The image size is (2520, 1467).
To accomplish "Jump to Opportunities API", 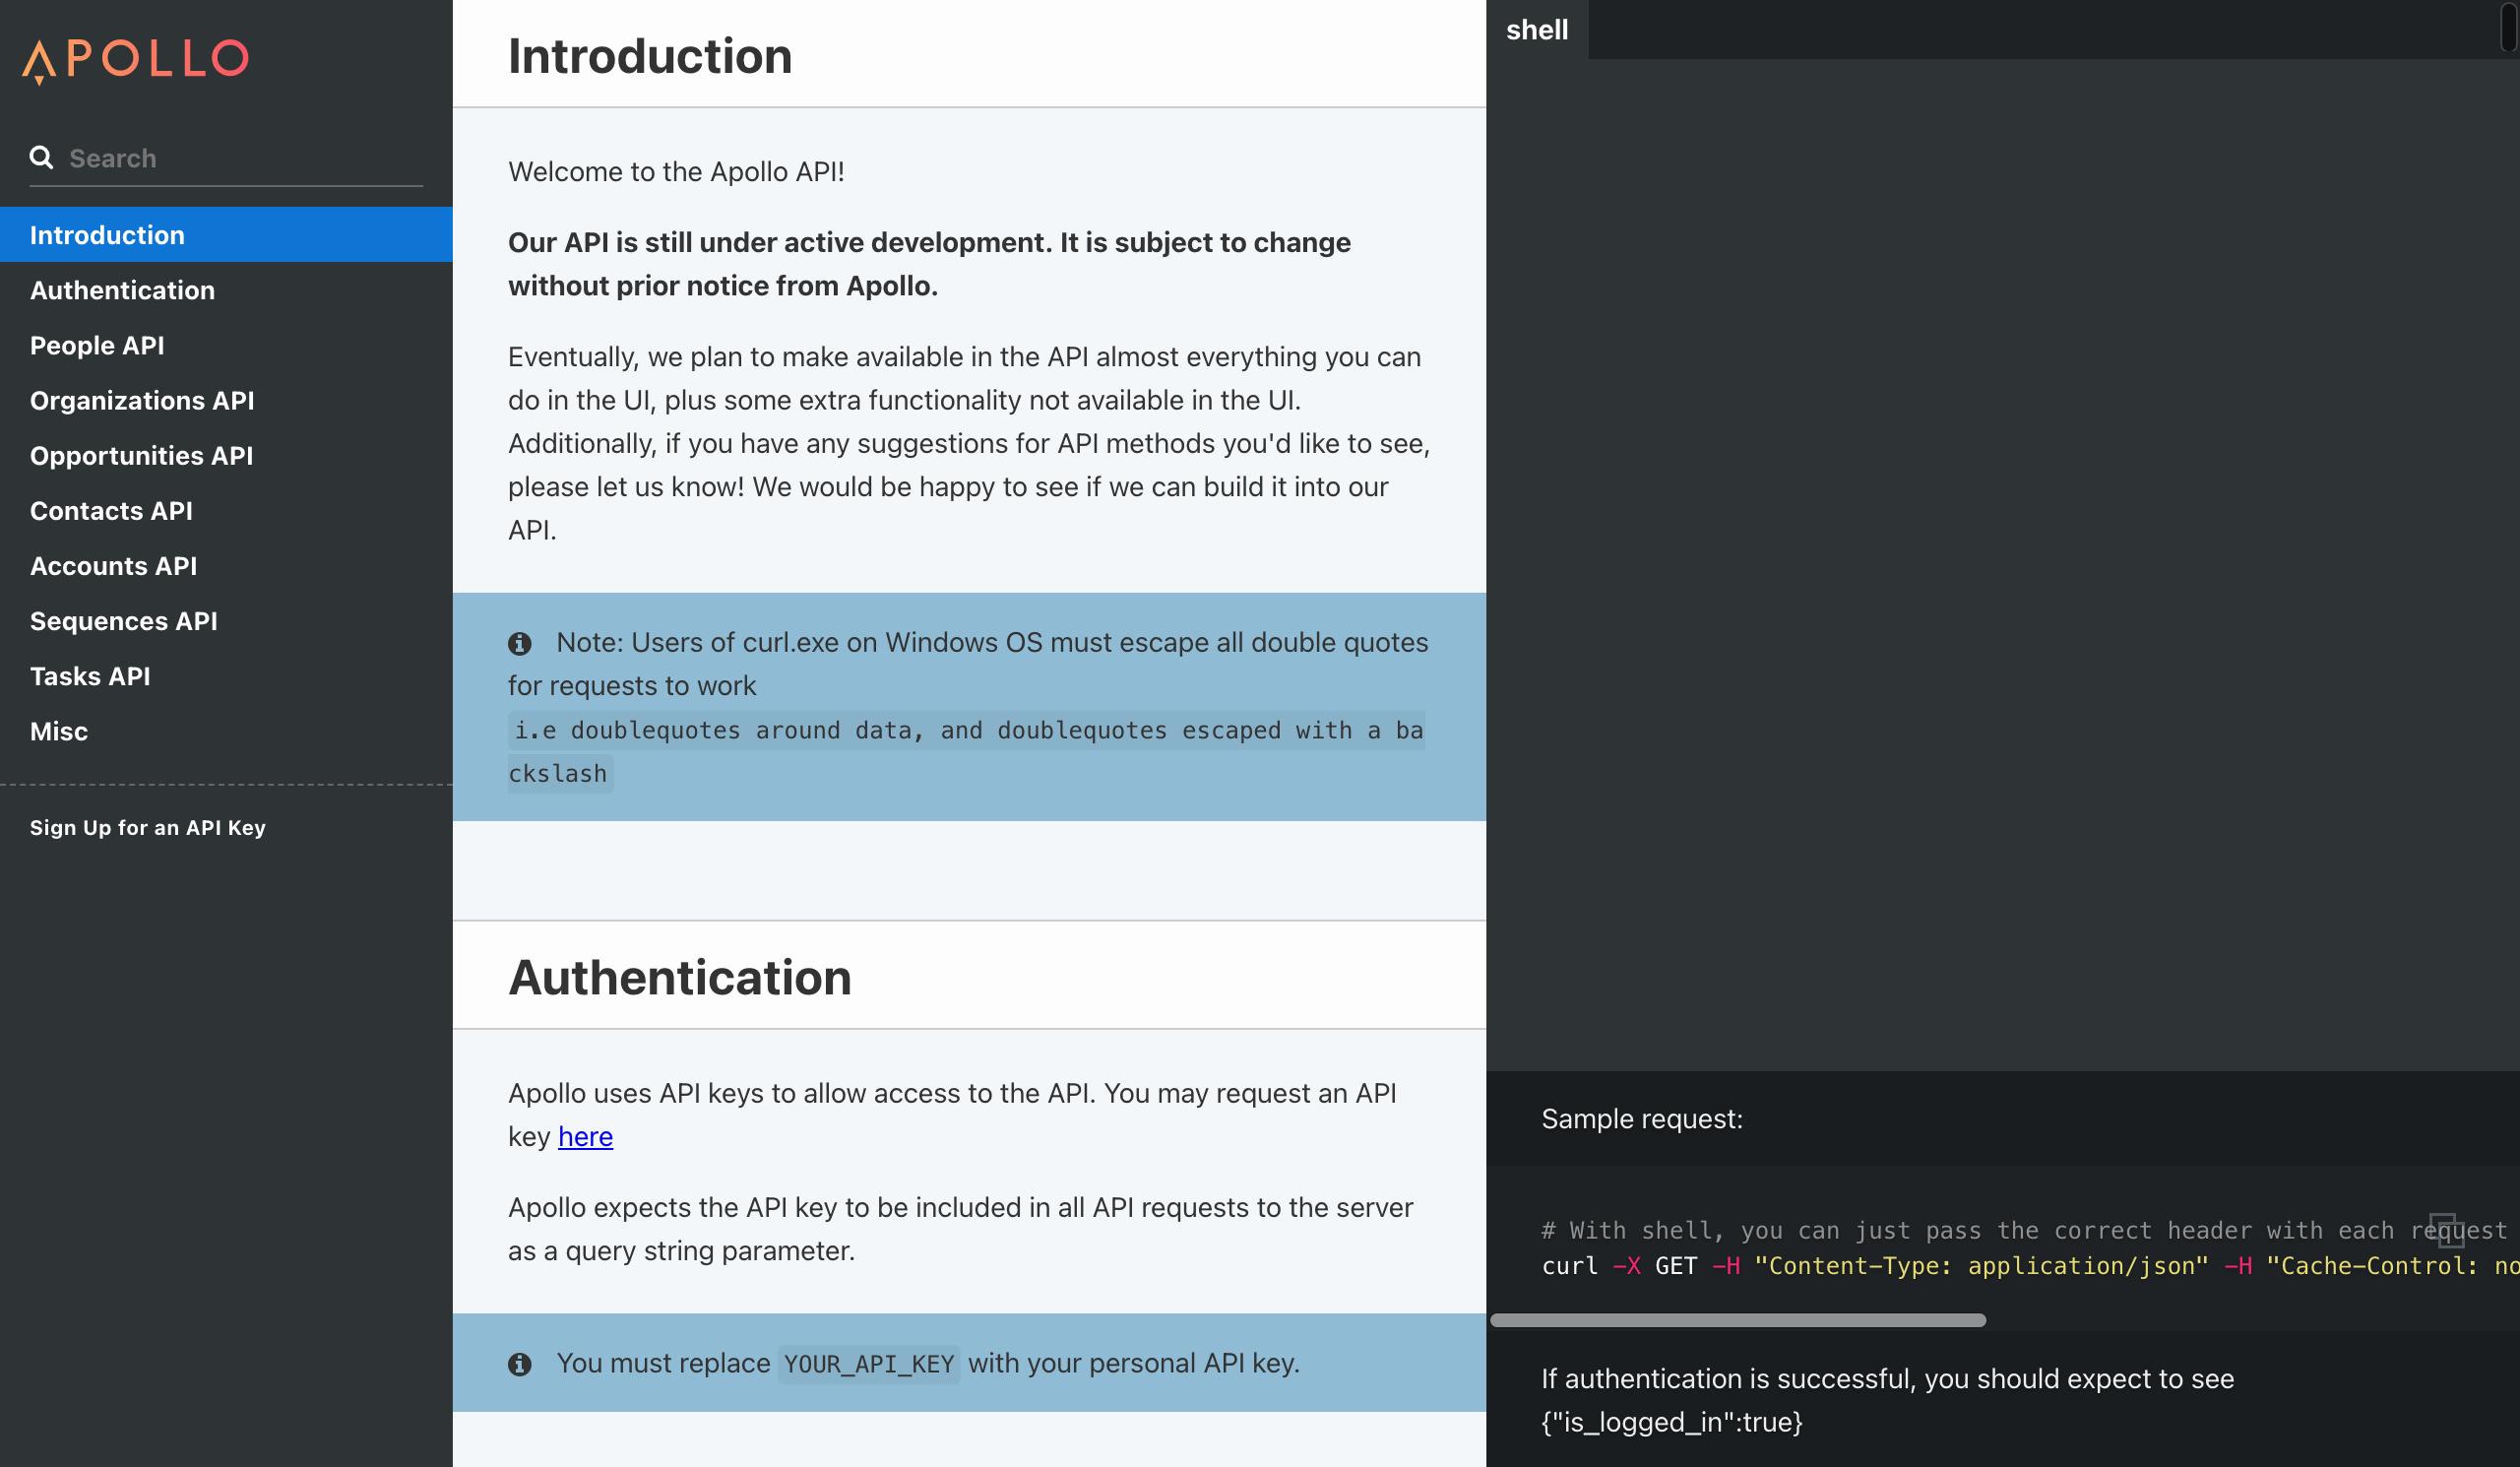I will coord(141,456).
